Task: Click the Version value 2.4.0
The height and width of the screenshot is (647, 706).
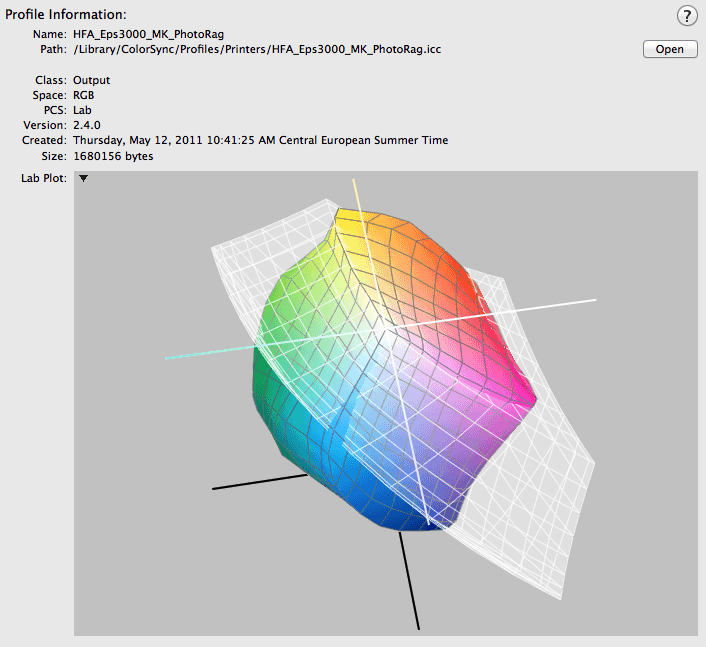Action: tap(87, 125)
